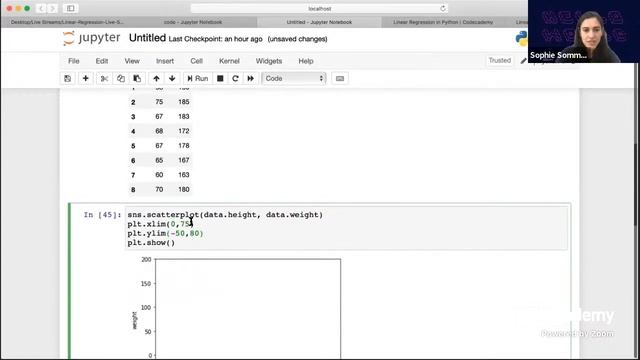Viewport: 640px width, 360px height.
Task: Click row index 3 in the table
Action: [x=133, y=117]
